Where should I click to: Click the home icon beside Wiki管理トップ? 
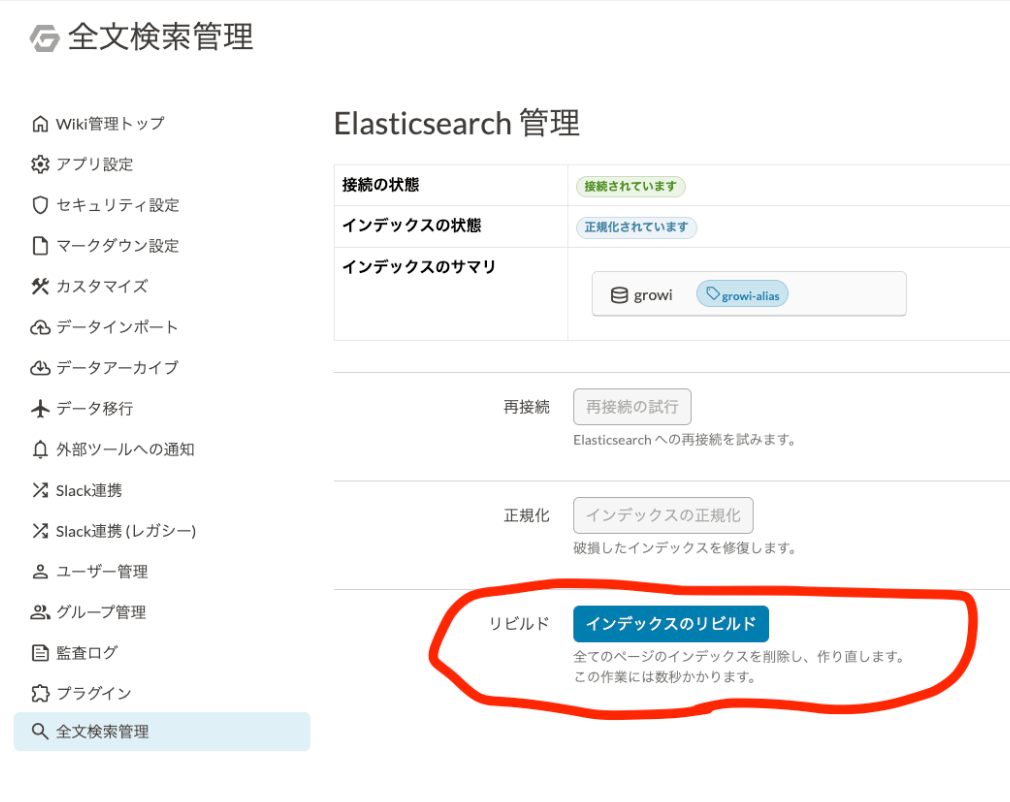[x=40, y=124]
